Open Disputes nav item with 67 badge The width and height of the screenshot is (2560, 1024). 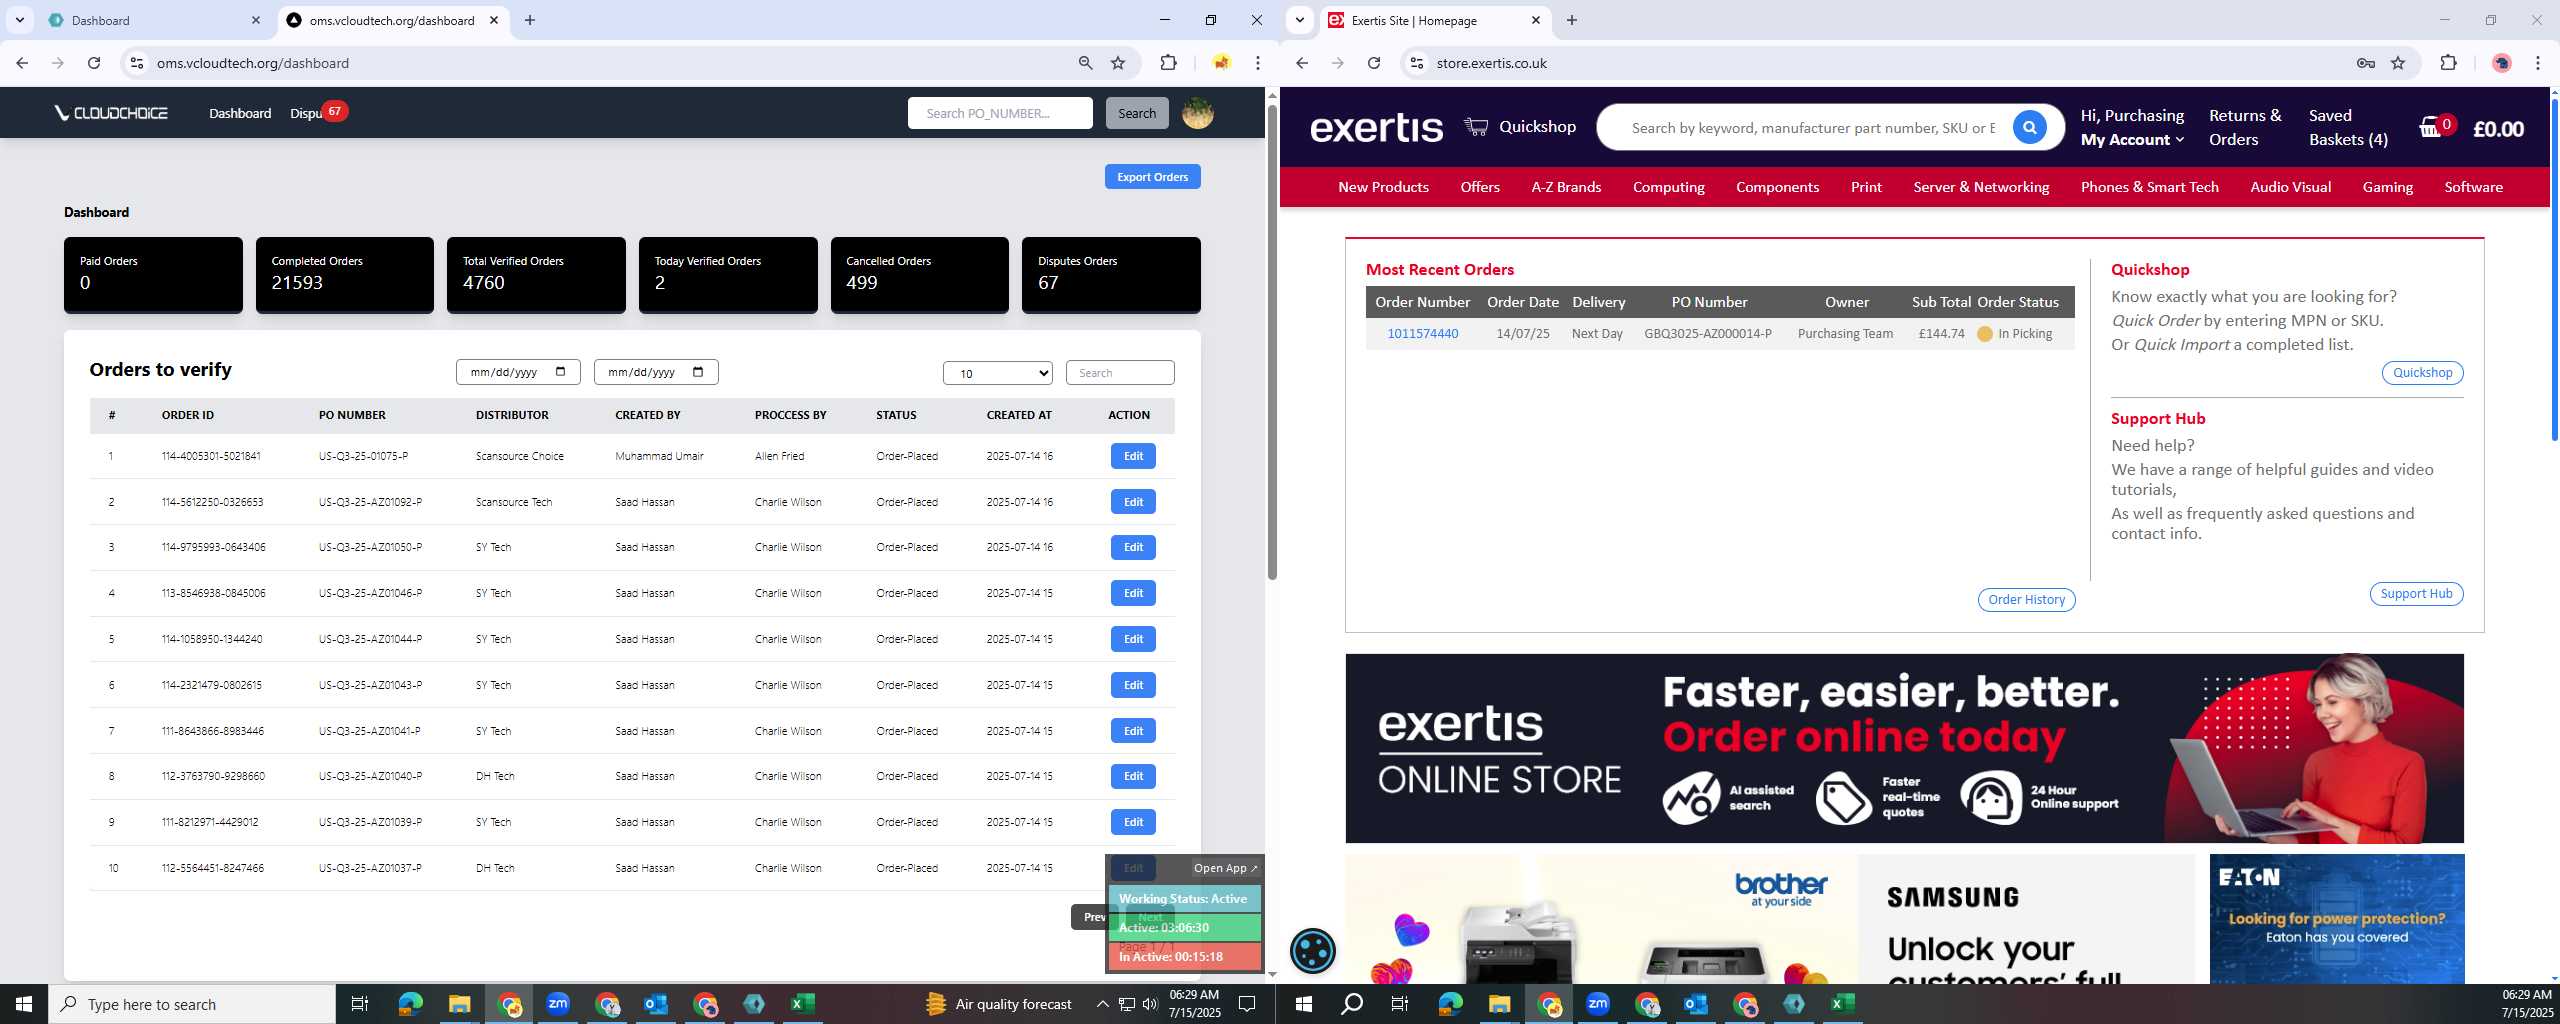[x=318, y=112]
